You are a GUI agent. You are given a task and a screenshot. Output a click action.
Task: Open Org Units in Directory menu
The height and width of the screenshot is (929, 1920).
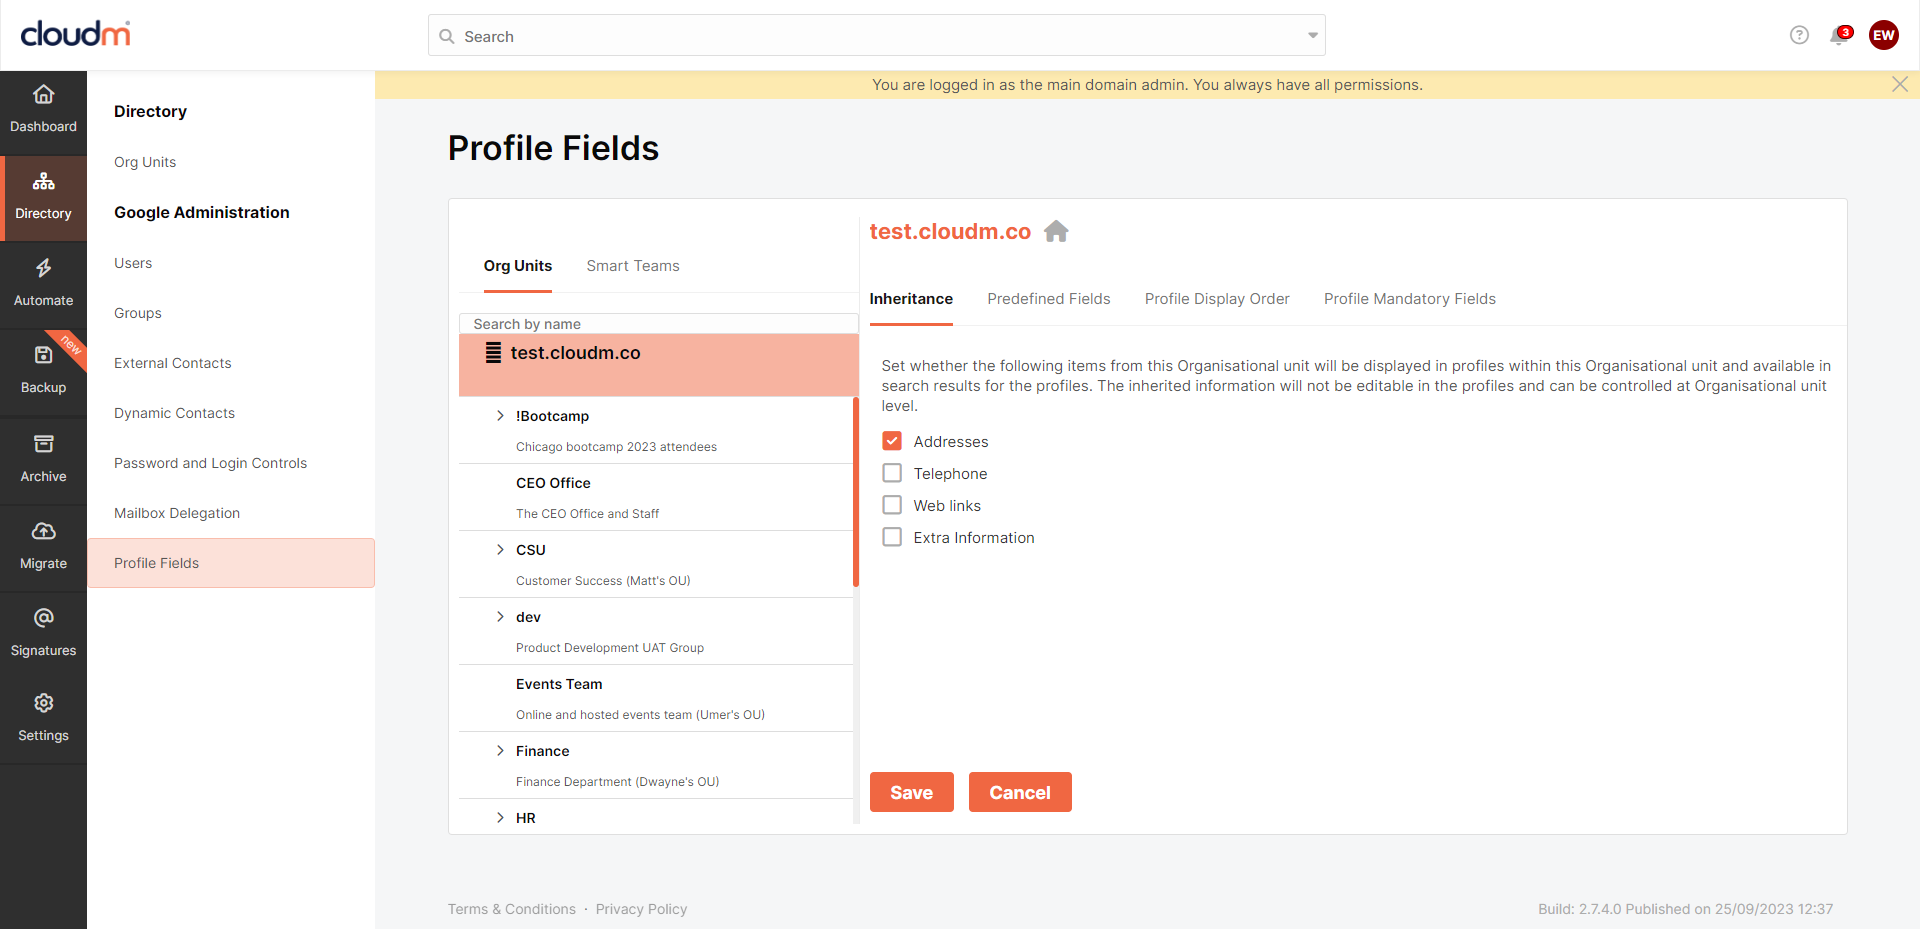[x=145, y=162]
